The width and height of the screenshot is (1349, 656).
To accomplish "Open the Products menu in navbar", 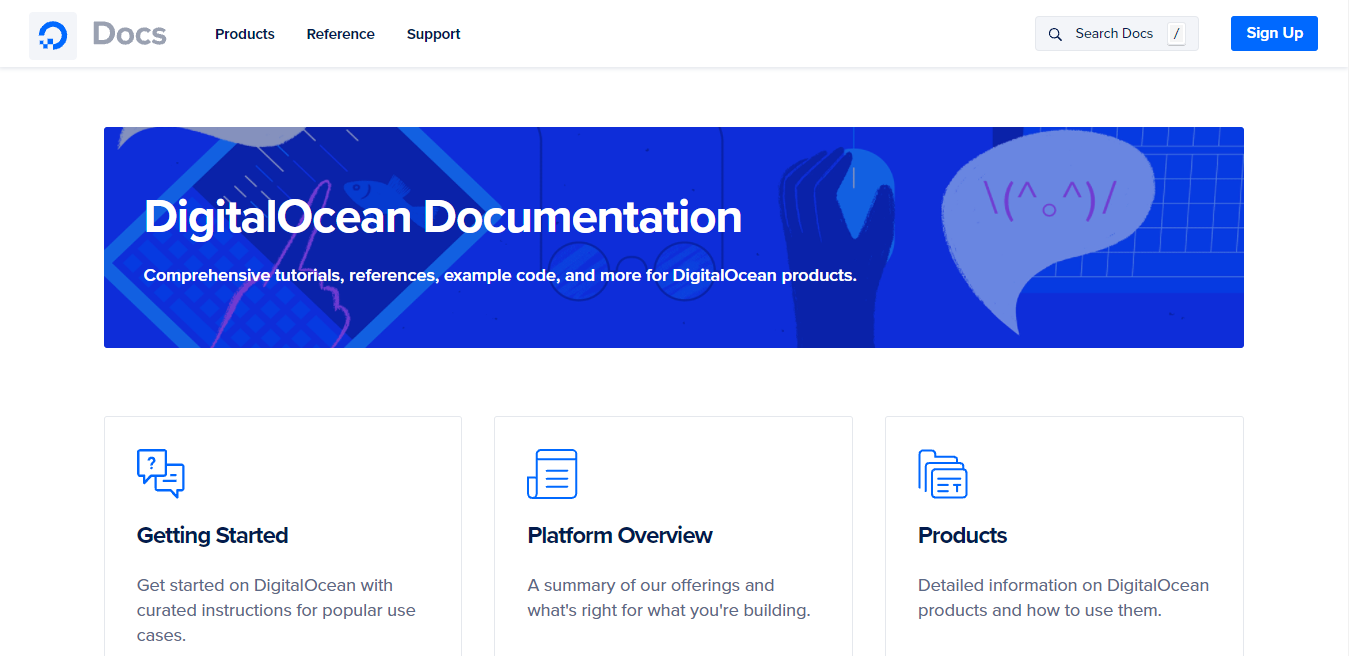I will tap(245, 34).
